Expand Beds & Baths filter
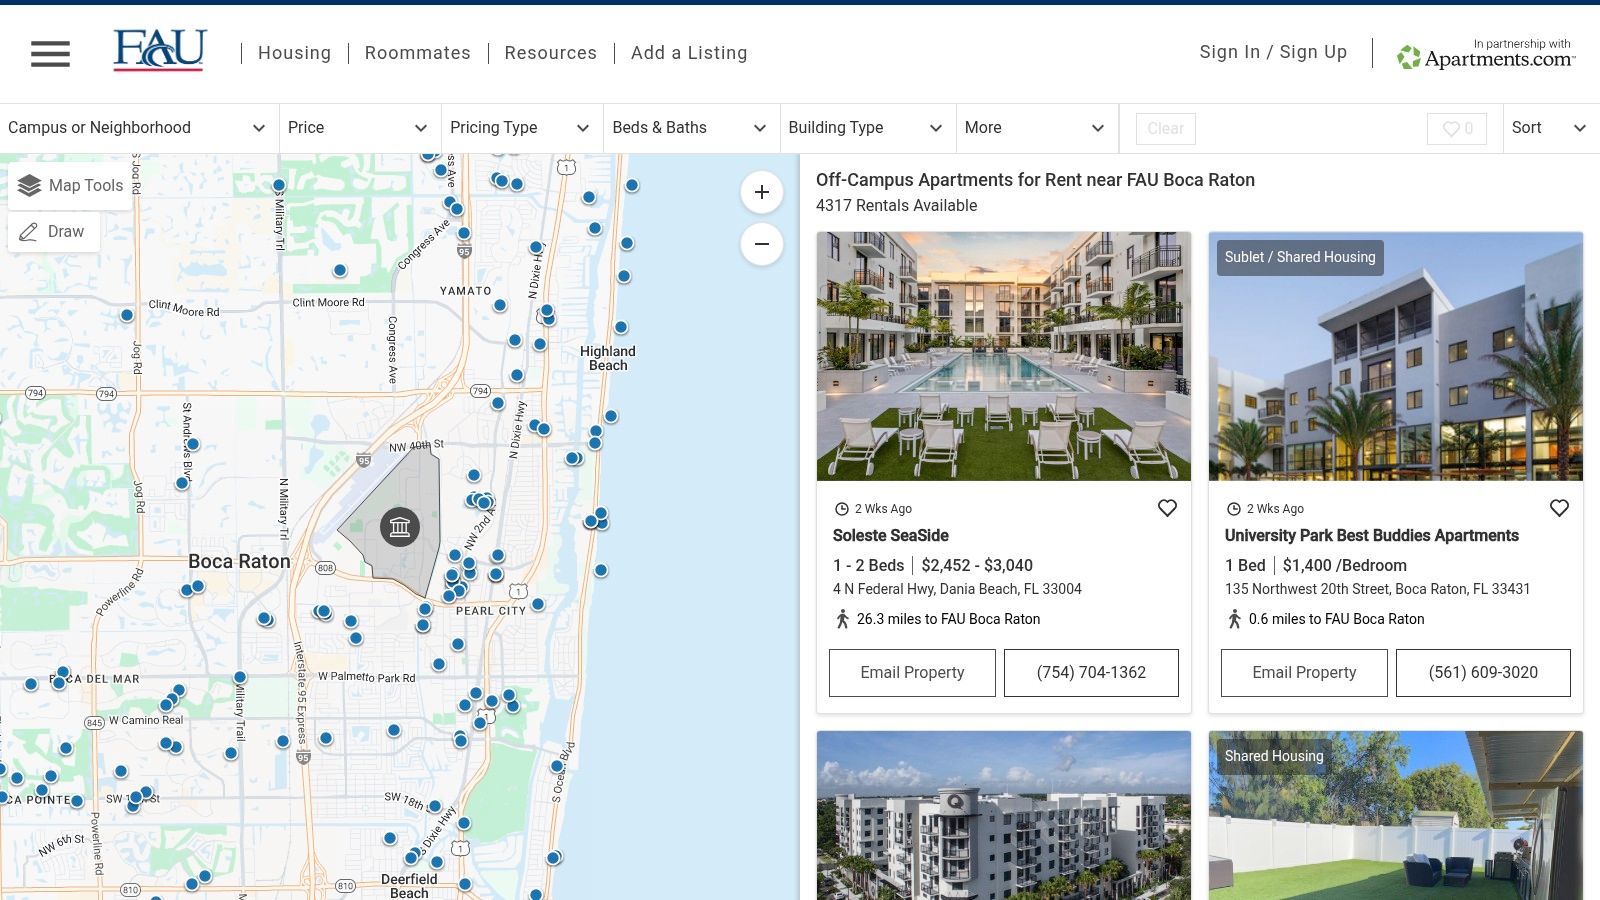1600x900 pixels. (x=692, y=128)
